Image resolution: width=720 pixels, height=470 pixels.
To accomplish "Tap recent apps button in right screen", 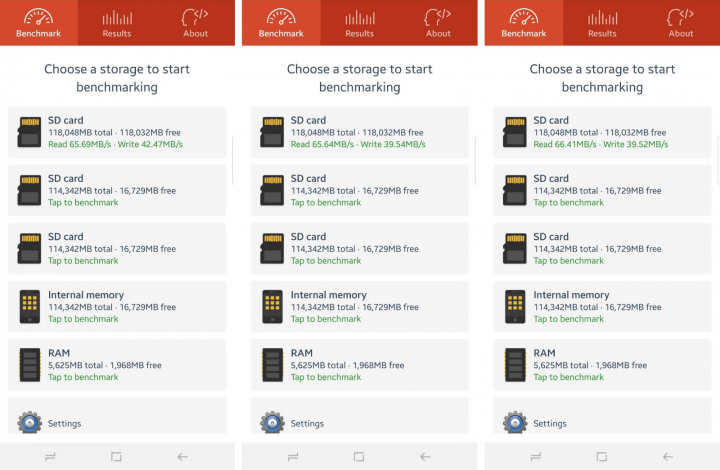I will pyautogui.click(x=535, y=457).
